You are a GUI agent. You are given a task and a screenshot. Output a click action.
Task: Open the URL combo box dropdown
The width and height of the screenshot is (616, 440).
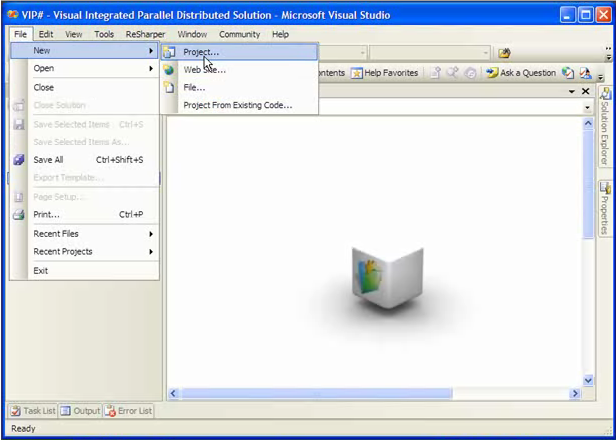(x=588, y=107)
